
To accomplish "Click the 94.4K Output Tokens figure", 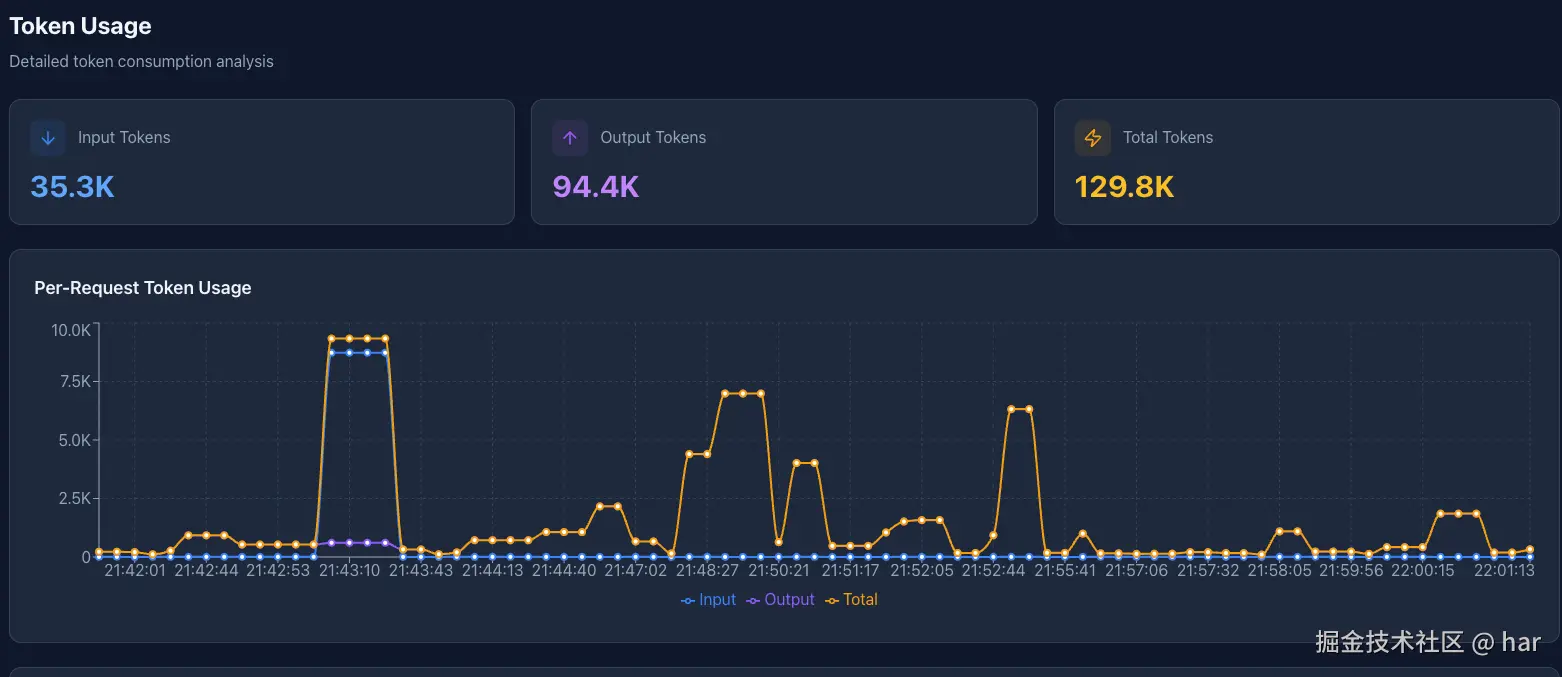I will click(594, 186).
